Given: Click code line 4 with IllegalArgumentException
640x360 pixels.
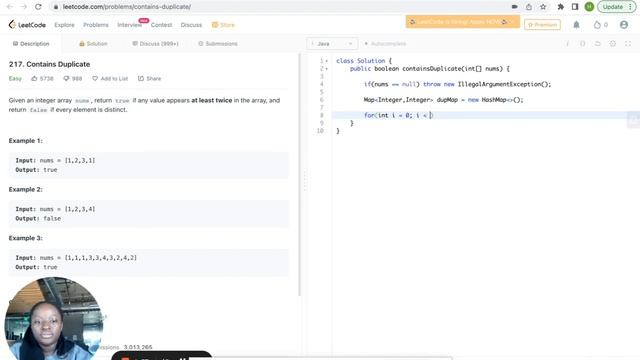Looking at the screenshot, I should coord(457,84).
